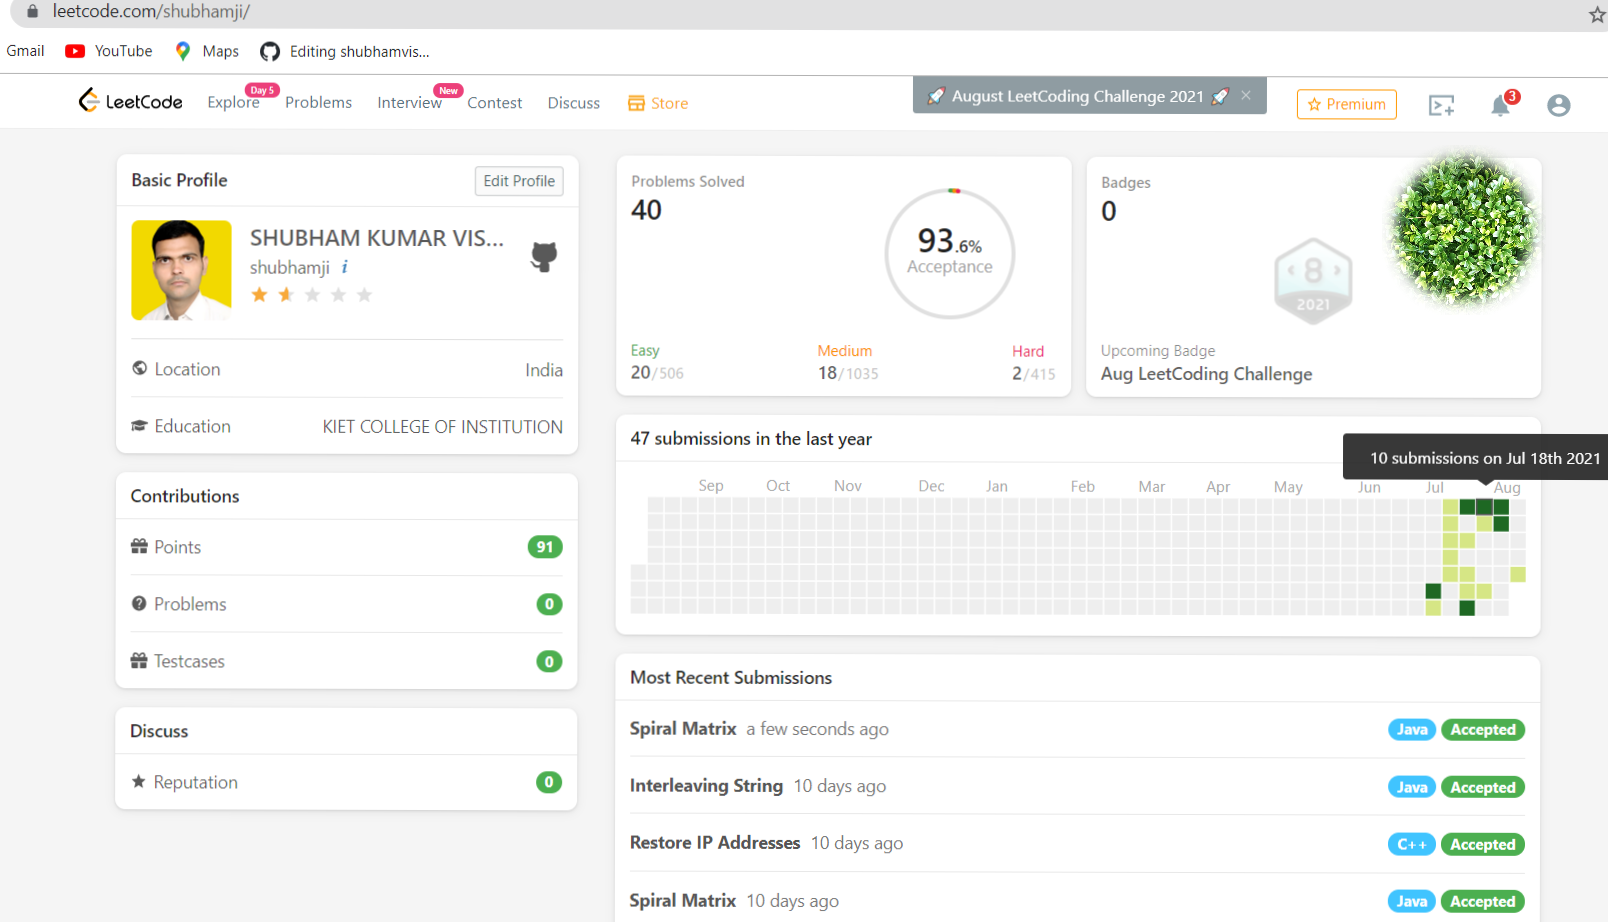Click Aug LeetCoding Challenge upcoming badge text
The width and height of the screenshot is (1608, 922).
[1206, 374]
